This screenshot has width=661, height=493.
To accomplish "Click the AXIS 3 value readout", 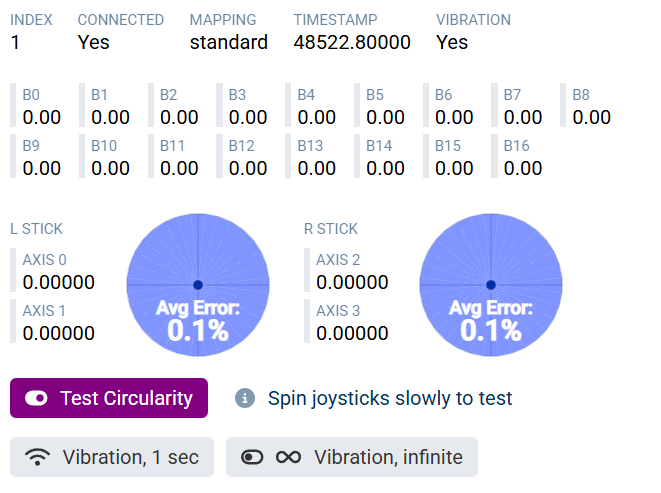I will (x=352, y=332).
